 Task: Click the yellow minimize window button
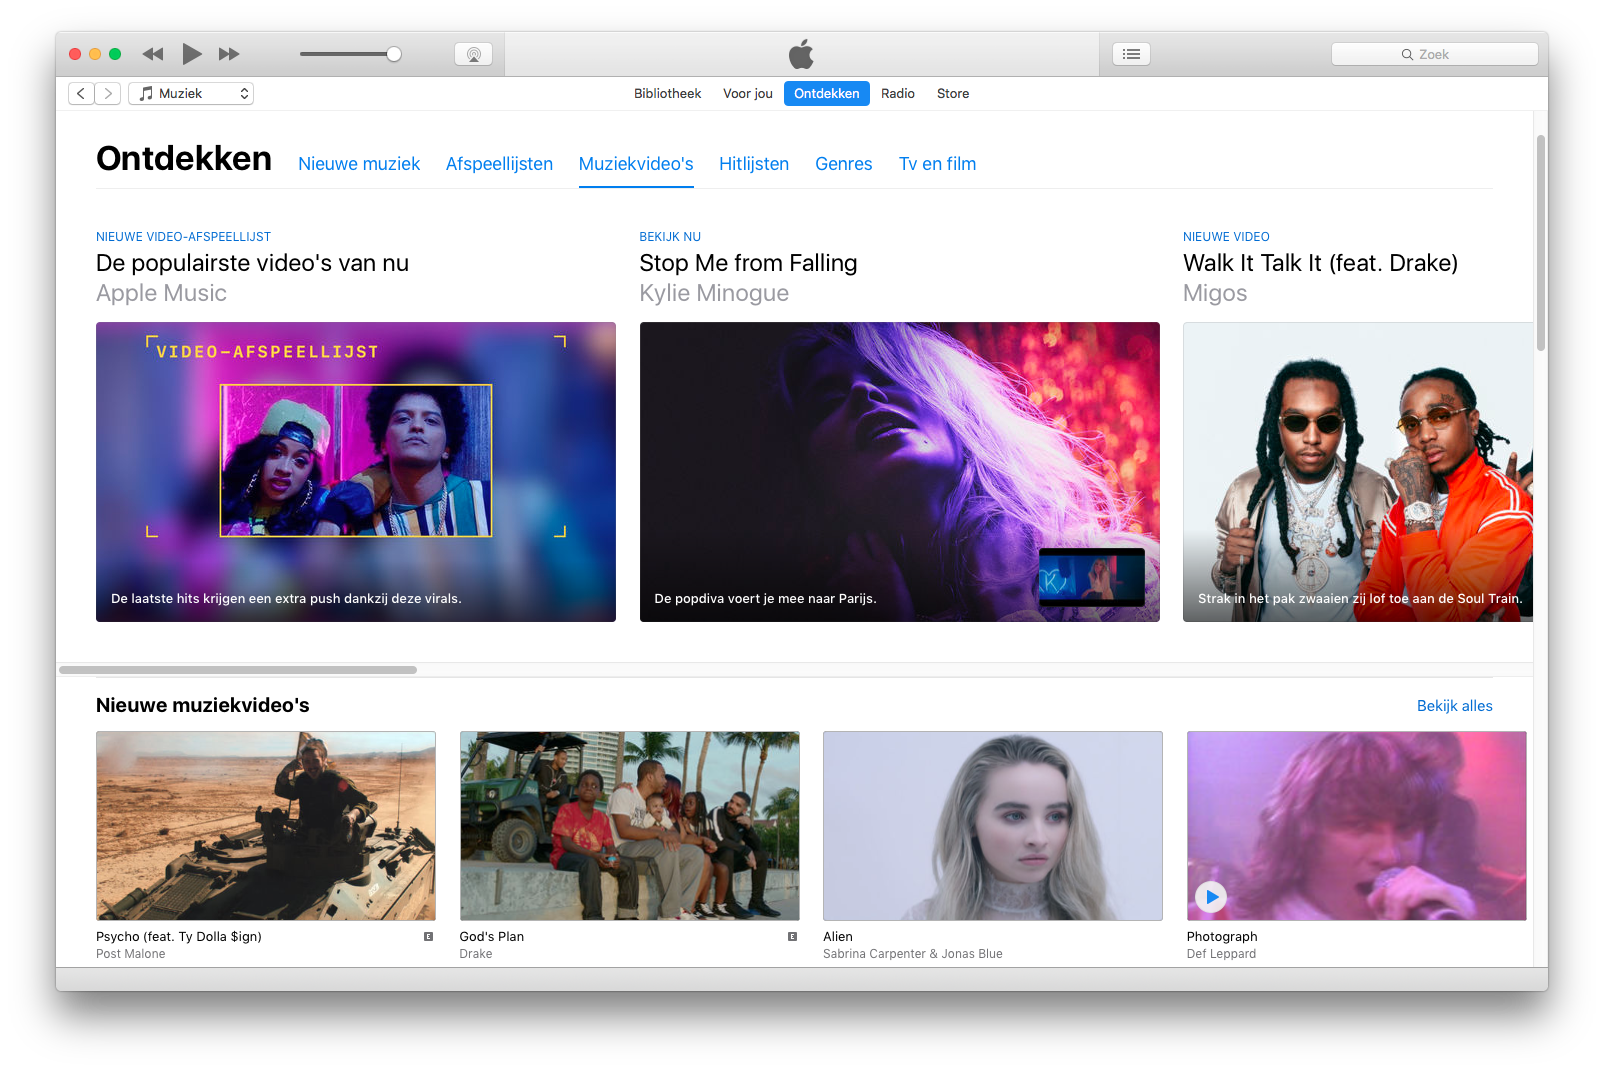coord(95,54)
